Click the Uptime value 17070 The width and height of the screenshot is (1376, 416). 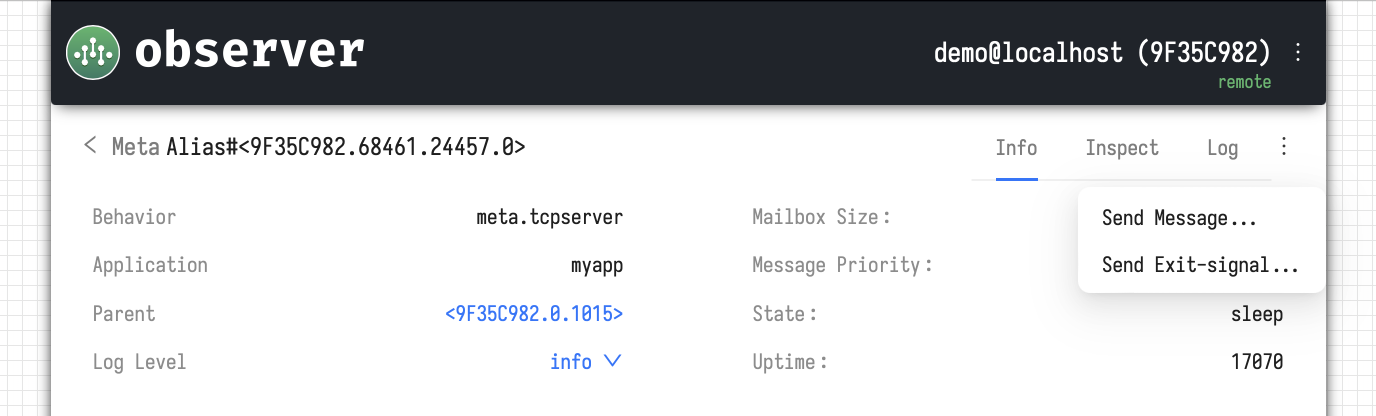1257,362
